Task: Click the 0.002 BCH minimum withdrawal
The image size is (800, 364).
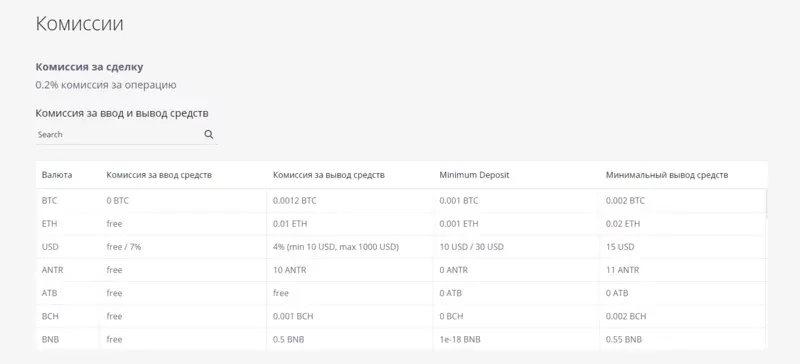Action: tap(626, 316)
